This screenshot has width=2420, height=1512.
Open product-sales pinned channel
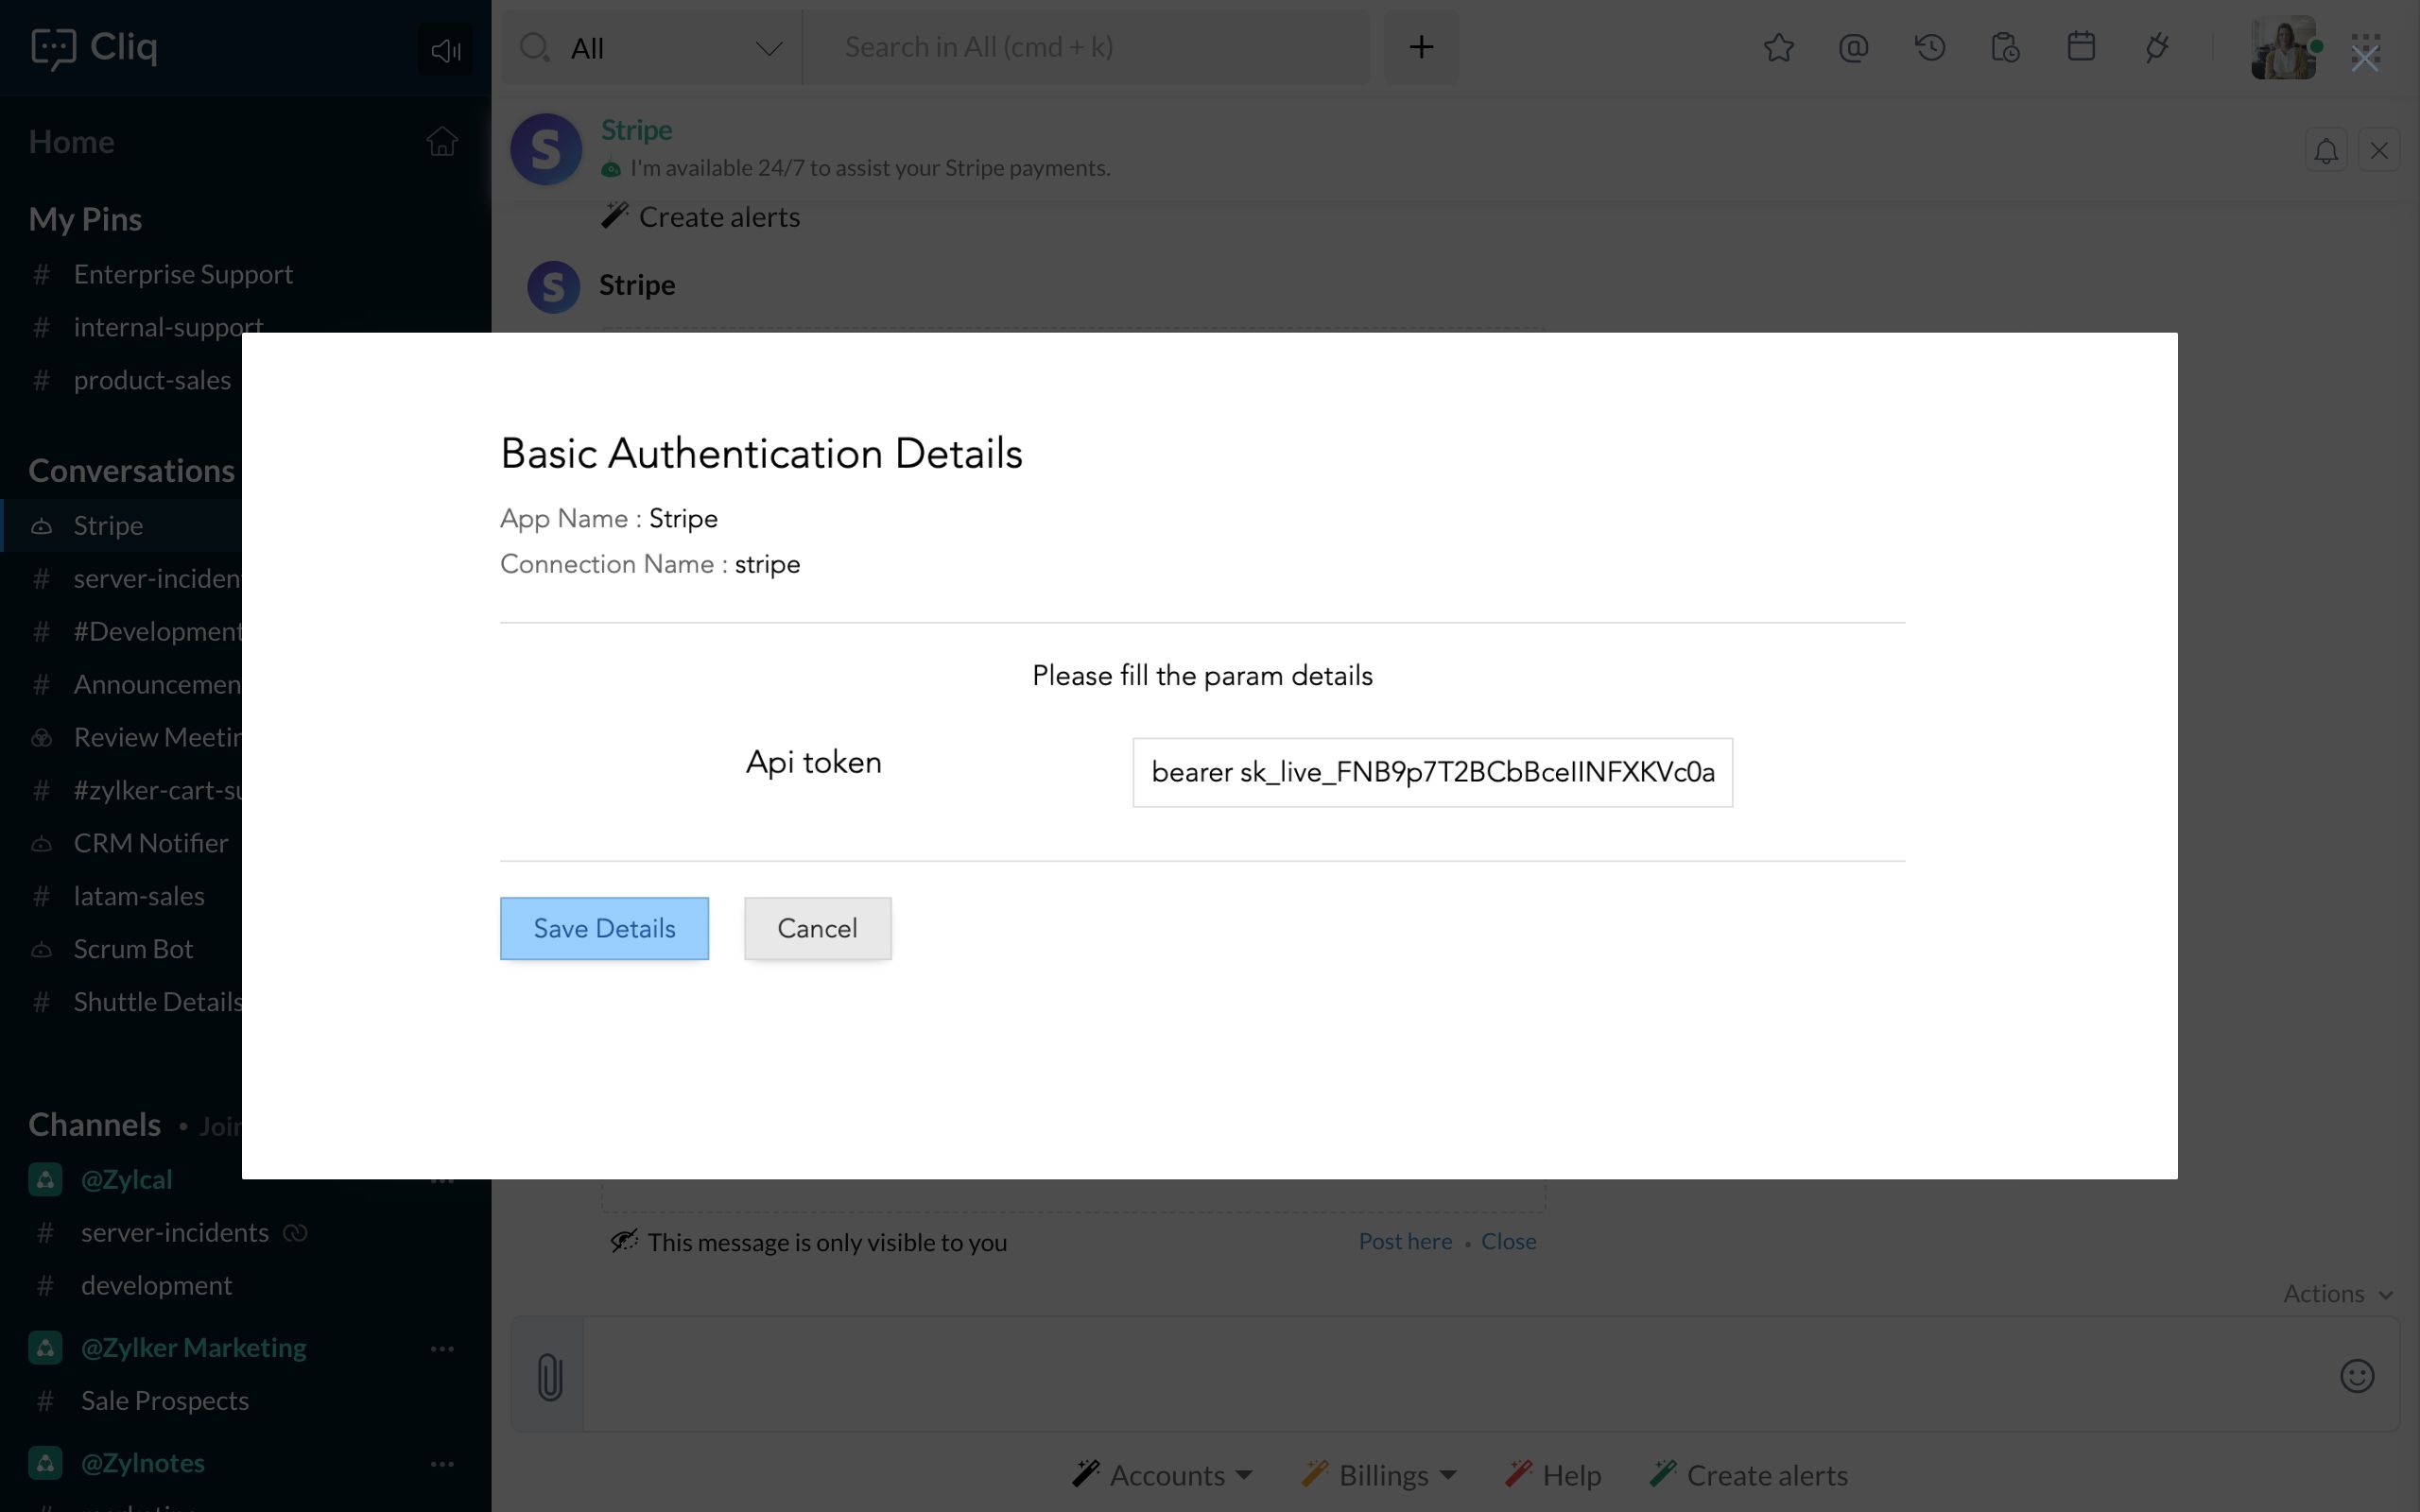click(152, 380)
